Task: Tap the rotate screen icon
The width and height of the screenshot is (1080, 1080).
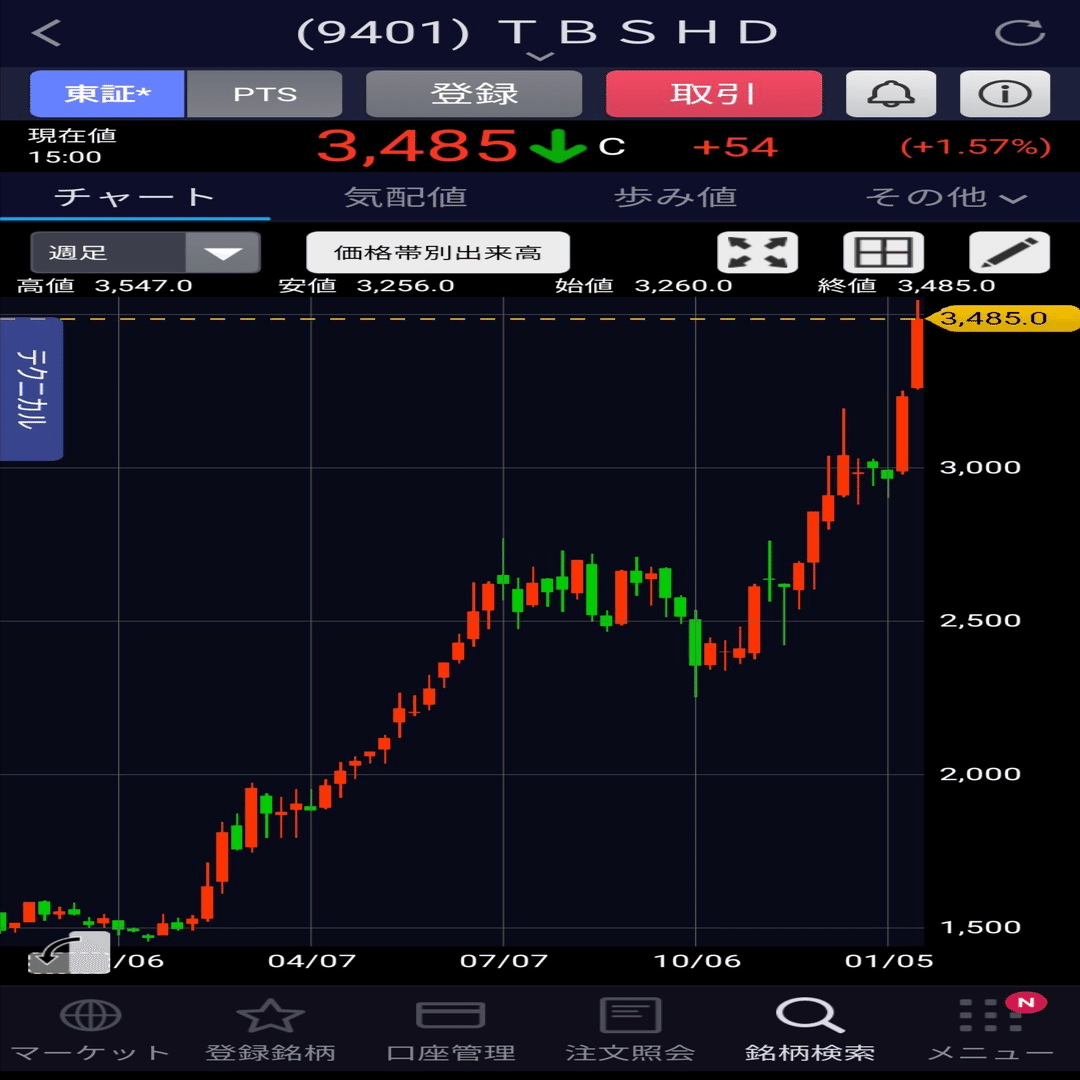Action: (x=69, y=953)
